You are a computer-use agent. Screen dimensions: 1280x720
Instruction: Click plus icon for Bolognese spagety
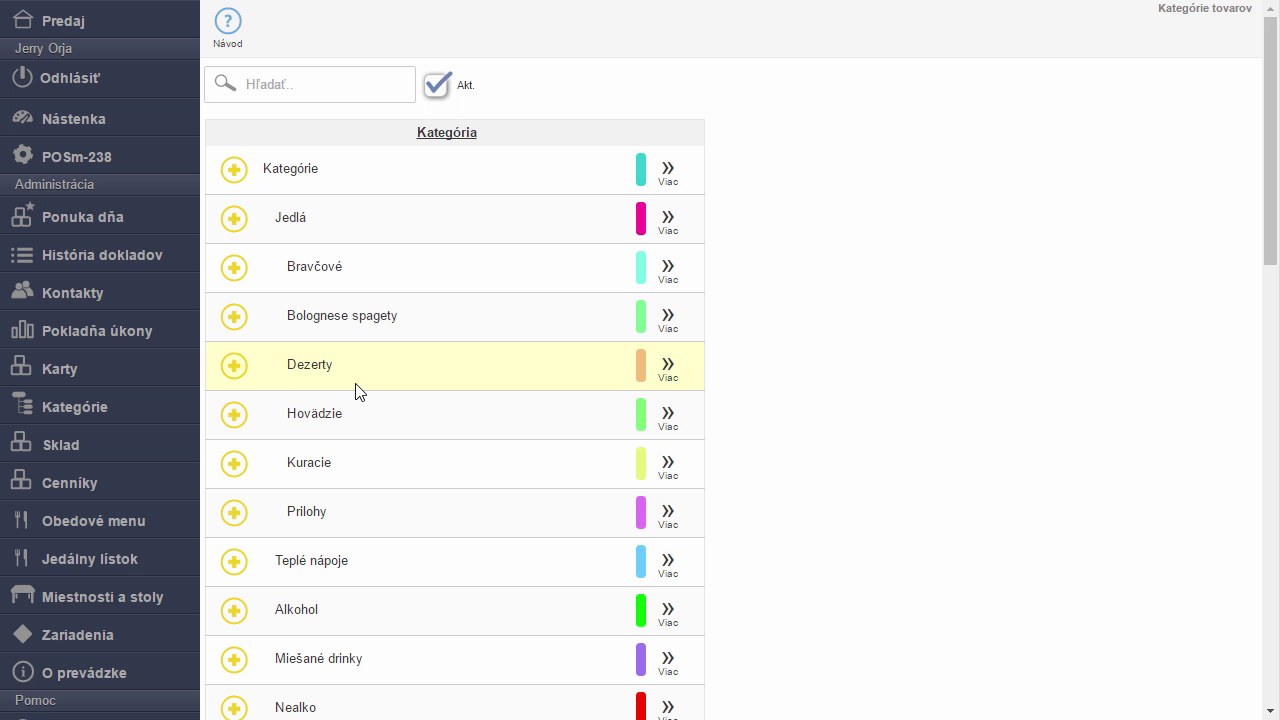pyautogui.click(x=234, y=317)
